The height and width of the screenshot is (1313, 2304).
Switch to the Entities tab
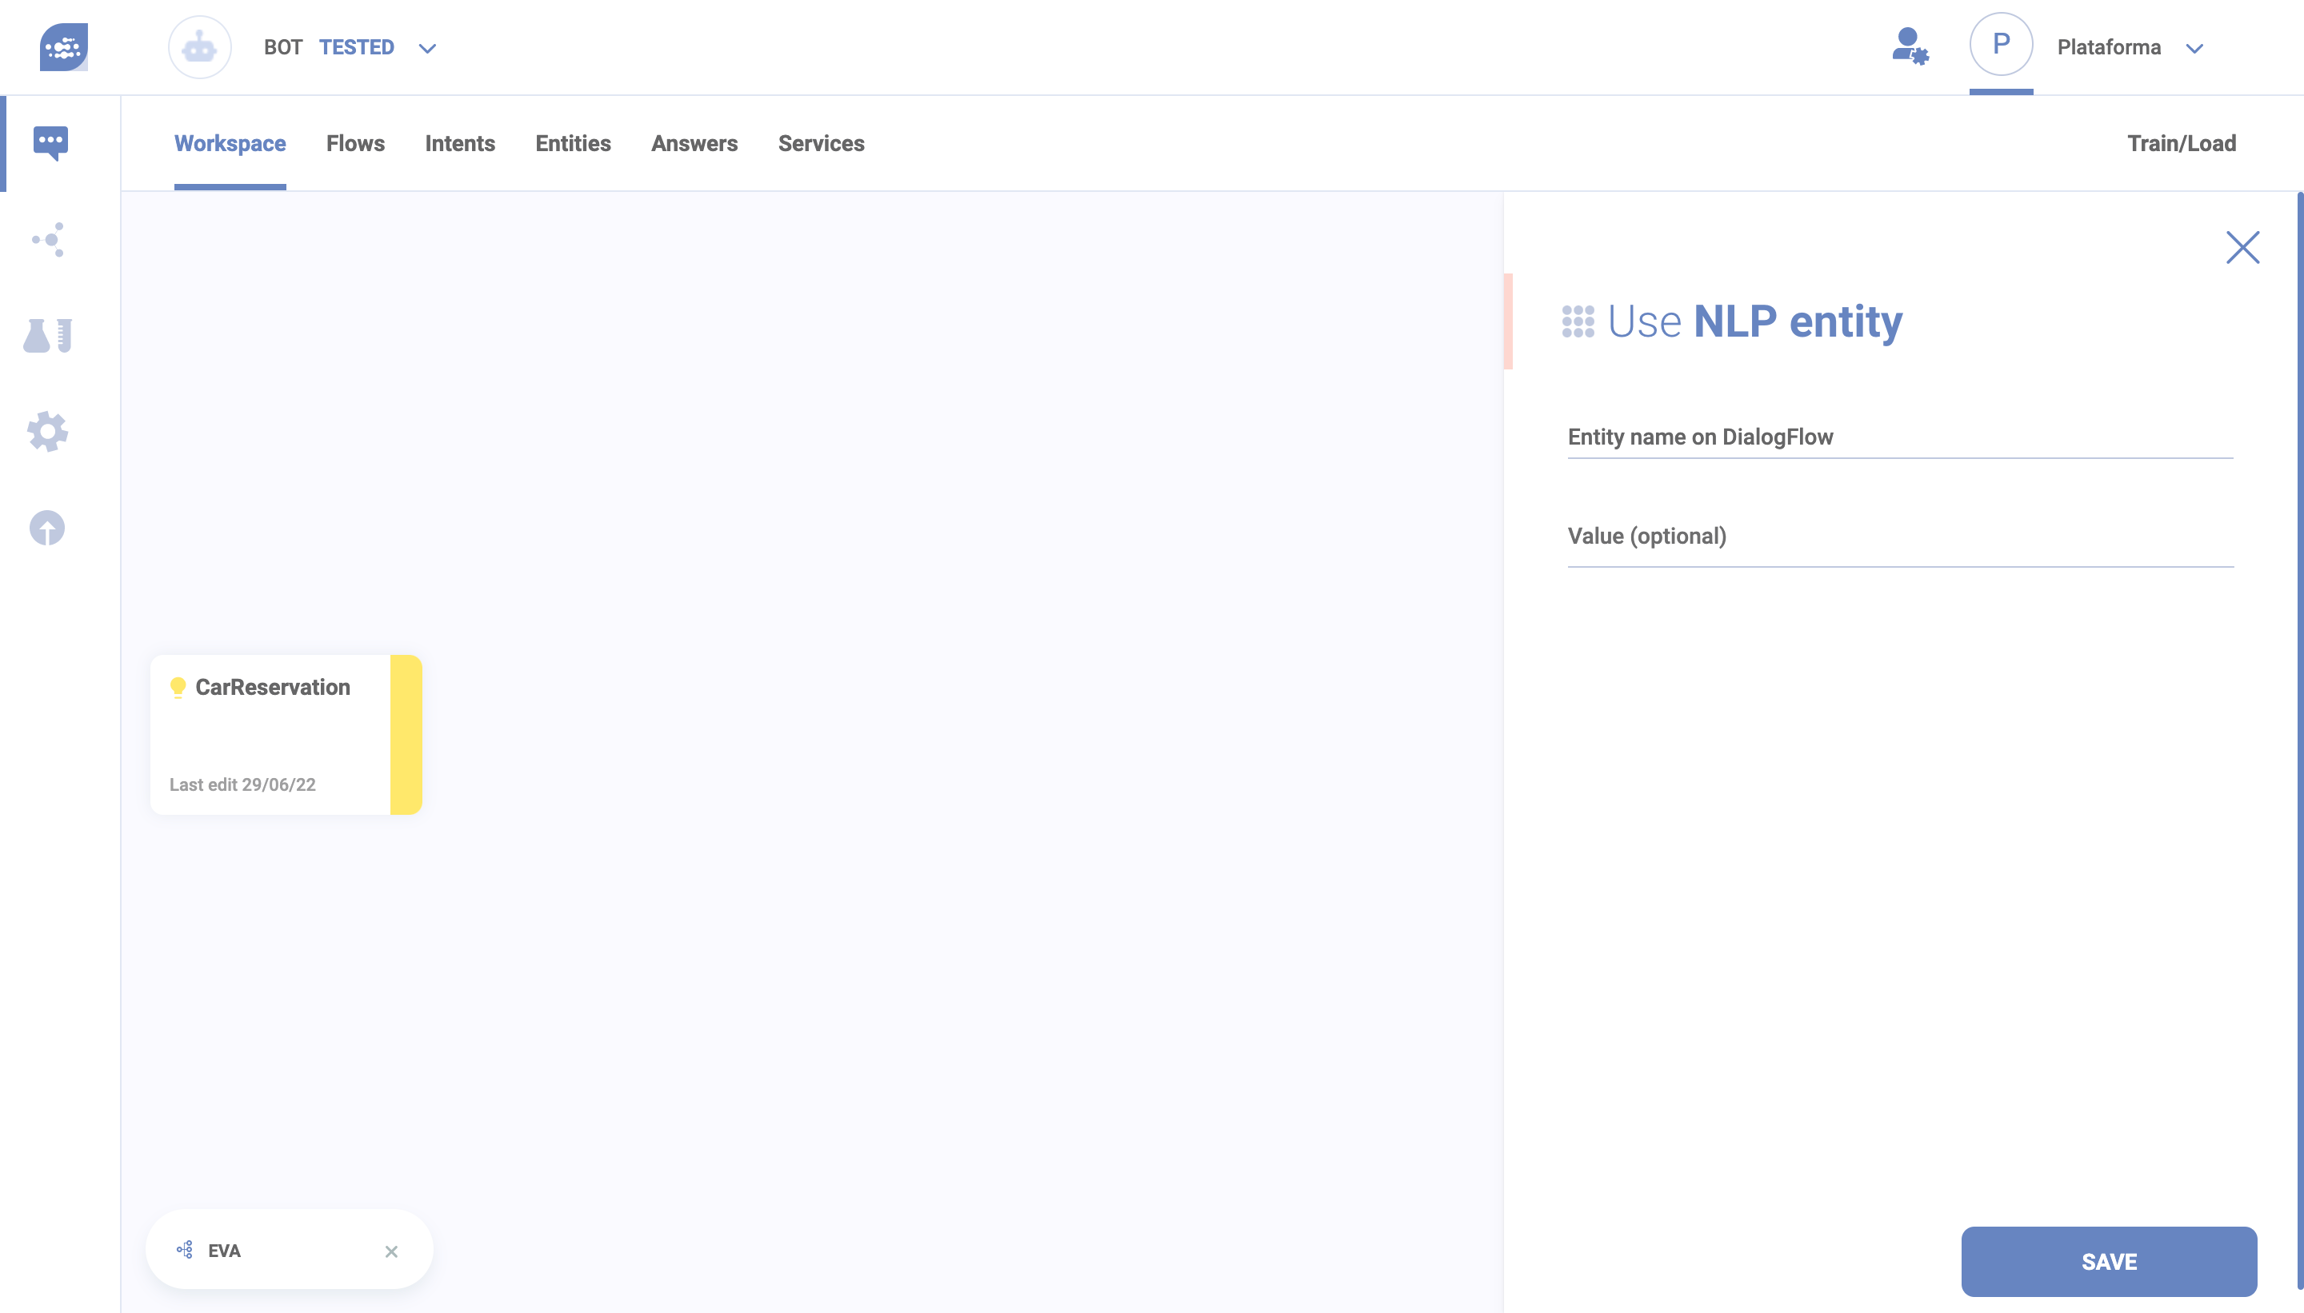pos(572,144)
